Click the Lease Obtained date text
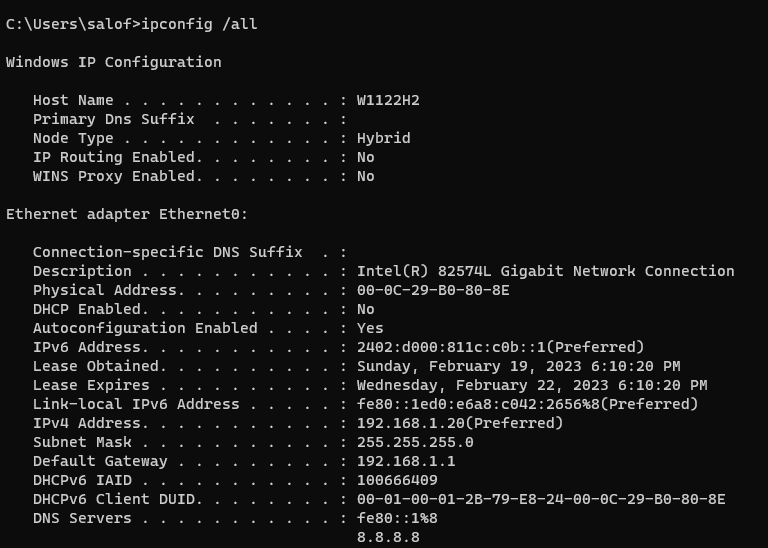The image size is (768, 548). (518, 366)
